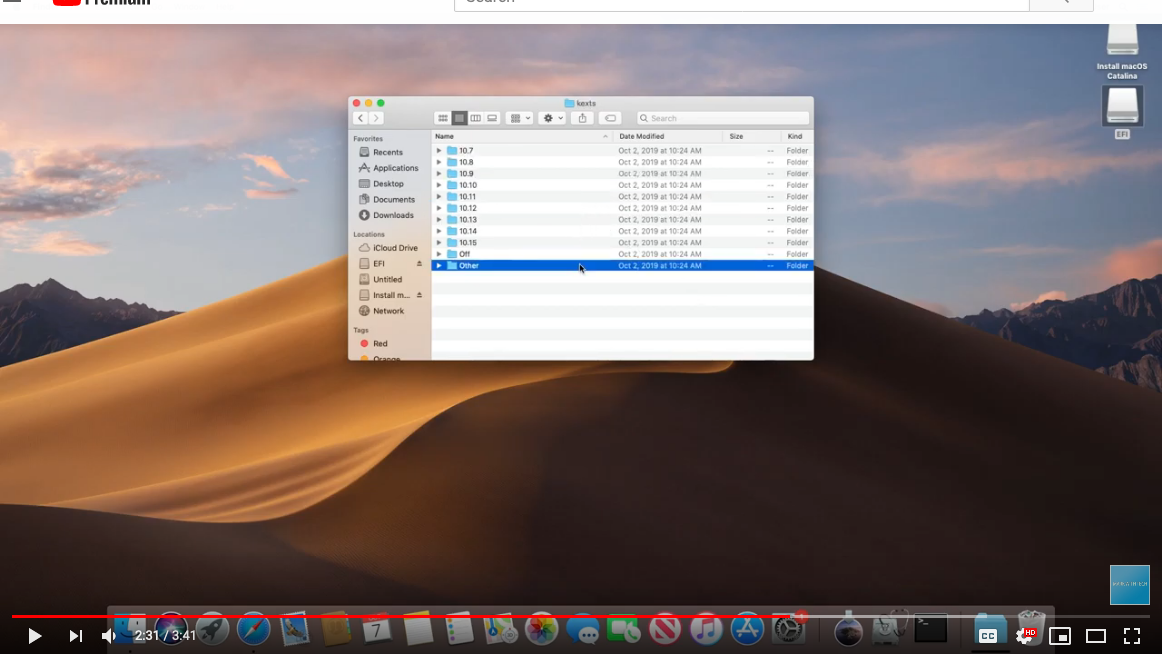The image size is (1162, 654).
Task: Expand the 10.13 folder disclosure triangle
Action: pos(439,219)
